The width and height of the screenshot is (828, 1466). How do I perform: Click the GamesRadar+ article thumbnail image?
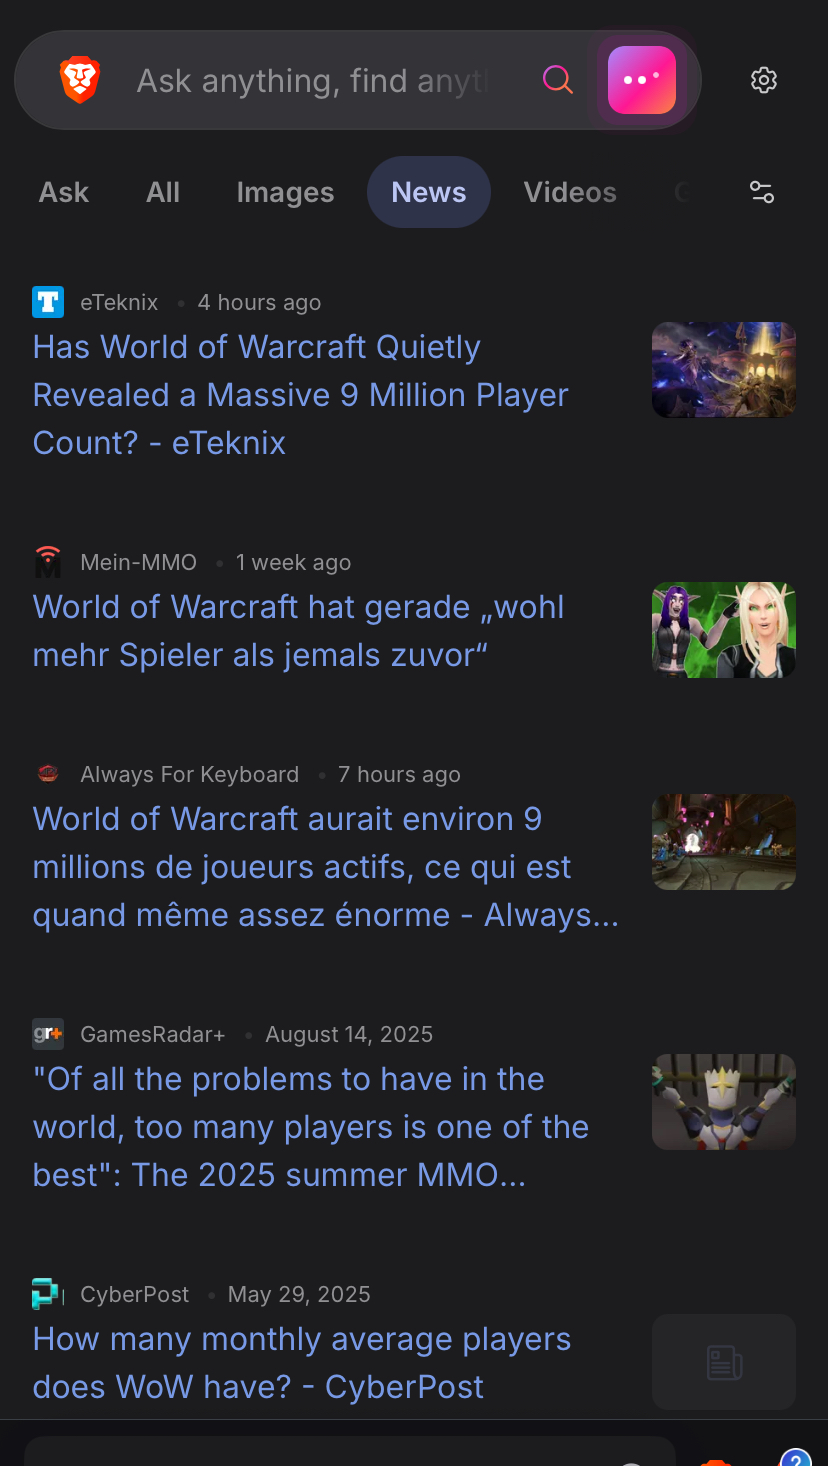point(724,1102)
